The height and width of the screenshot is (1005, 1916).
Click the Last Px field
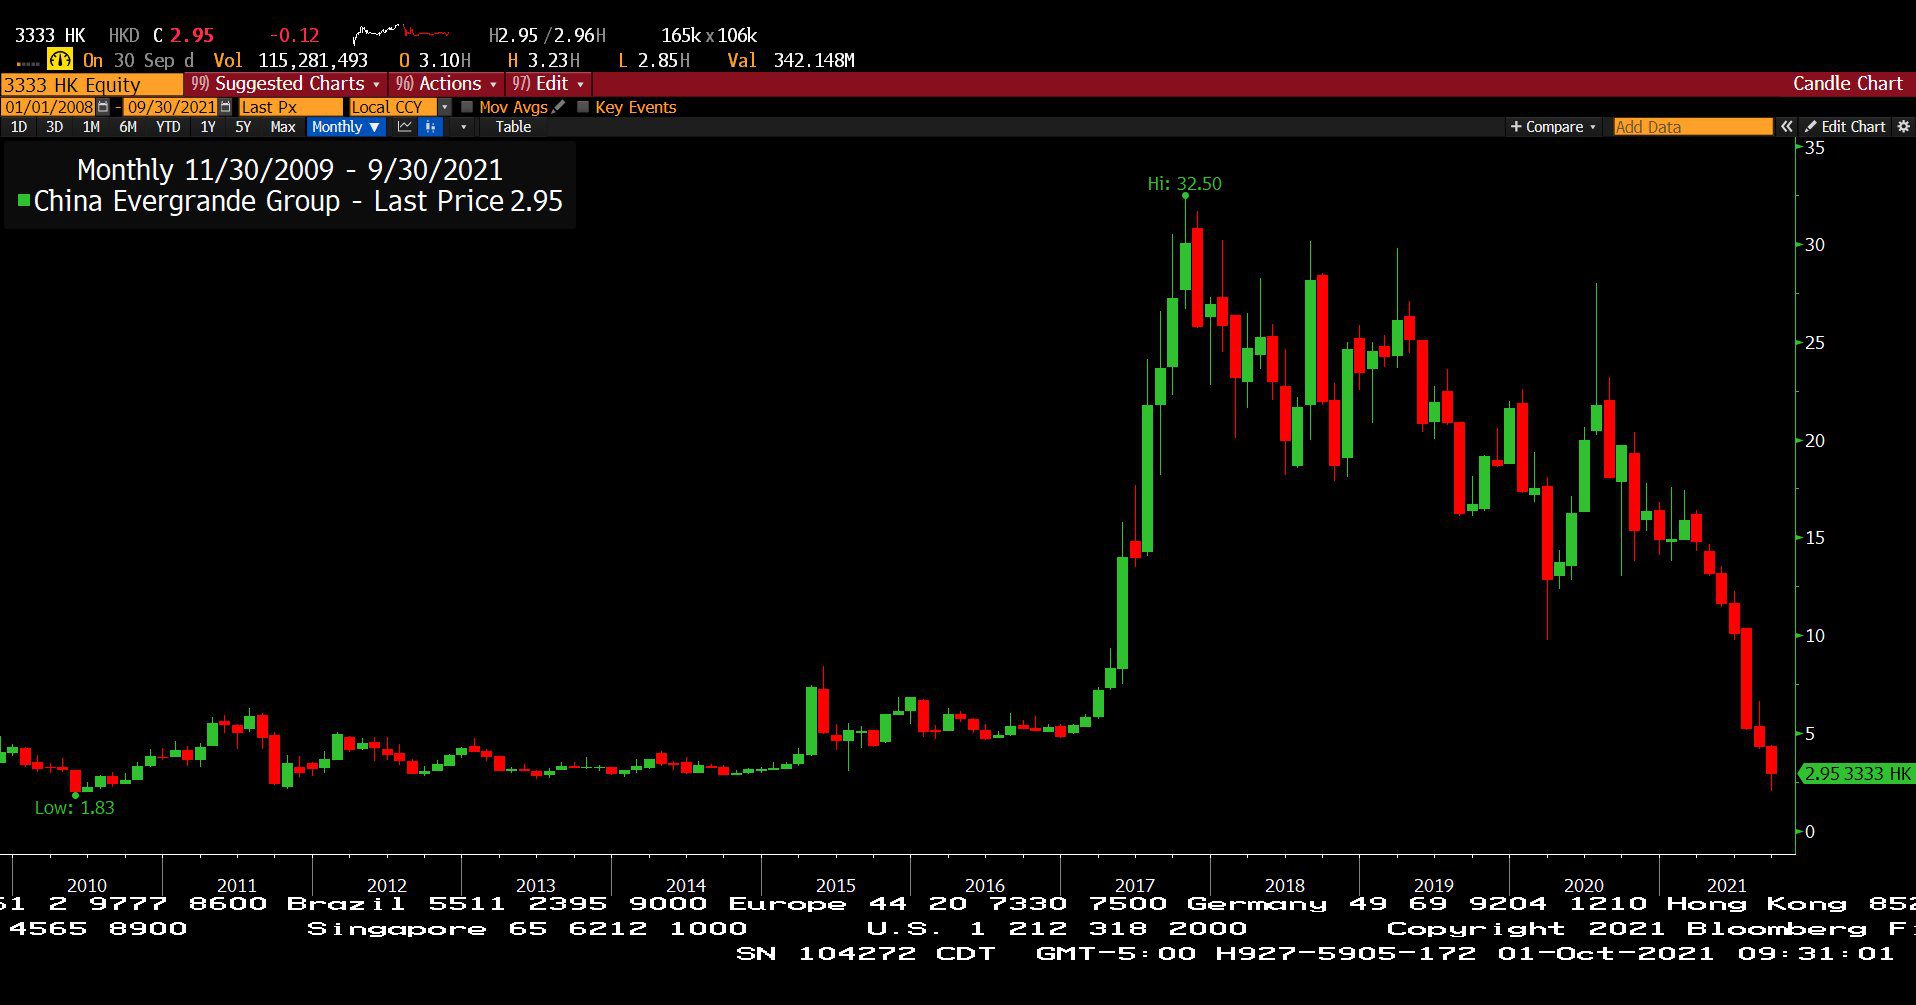290,107
